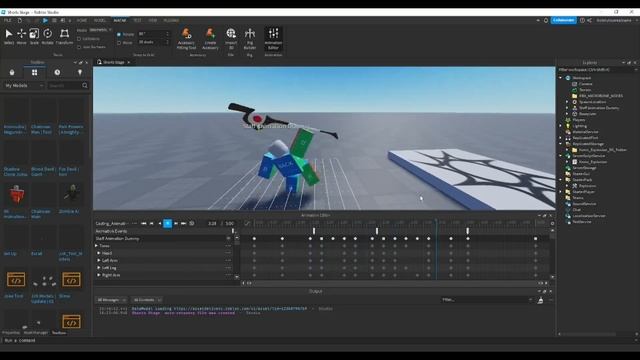Switch to the TEST ribbon tab
The image size is (640, 360).
[x=137, y=20]
